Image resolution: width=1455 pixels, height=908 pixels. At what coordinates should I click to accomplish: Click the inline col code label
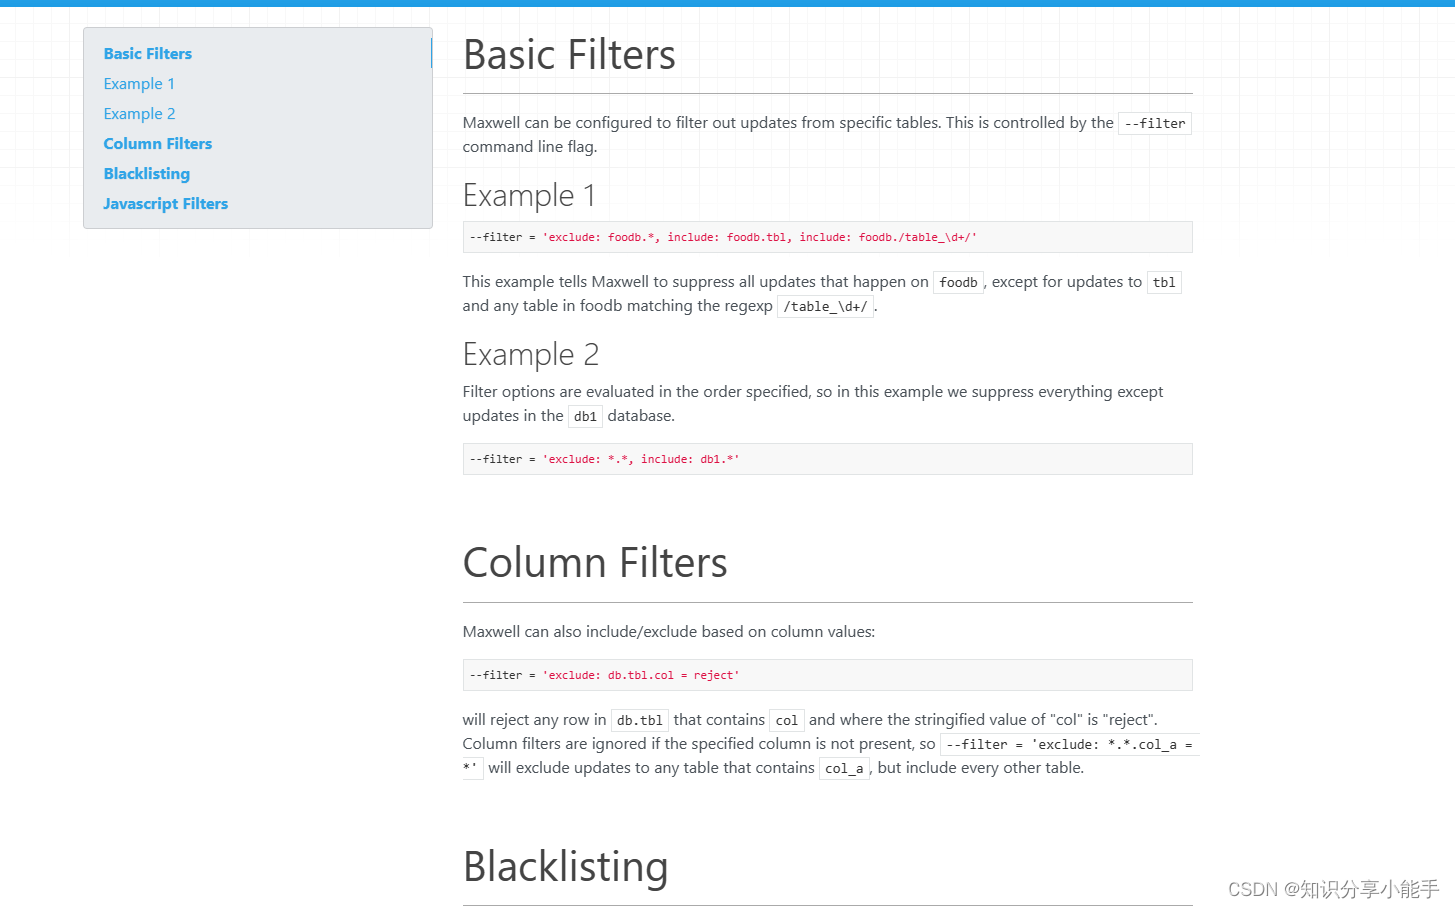click(787, 721)
